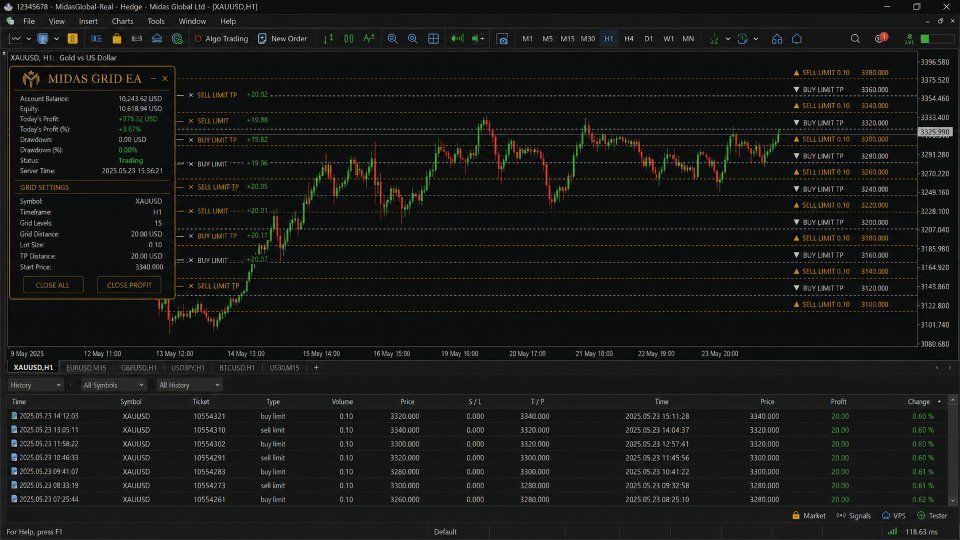Switch chart to W1 timeframe
Image resolution: width=960 pixels, height=540 pixels.
click(669, 39)
